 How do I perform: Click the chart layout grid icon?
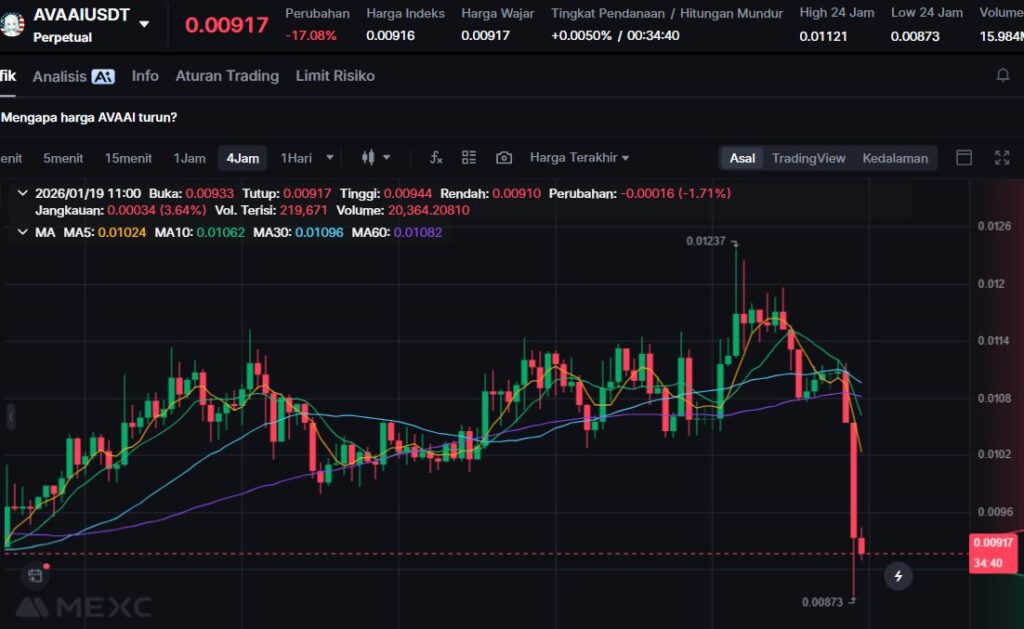coord(469,158)
